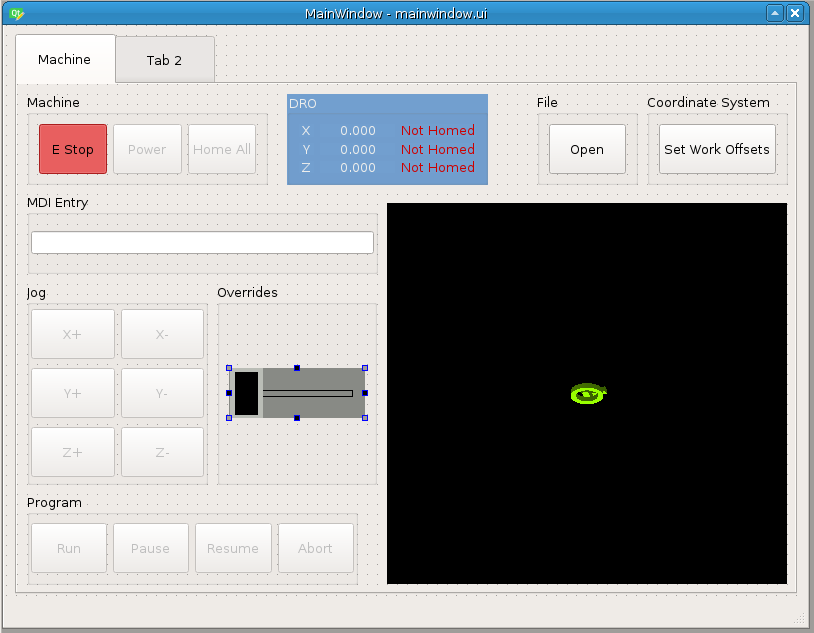Click the Coordinate System label
This screenshot has height=633, width=814.
coord(708,102)
